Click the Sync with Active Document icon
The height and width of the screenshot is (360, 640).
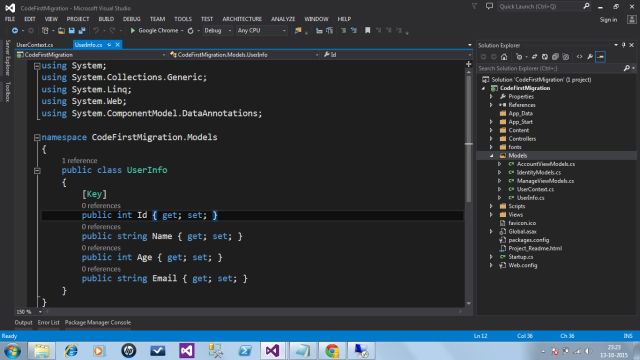pyautogui.click(x=534, y=57)
